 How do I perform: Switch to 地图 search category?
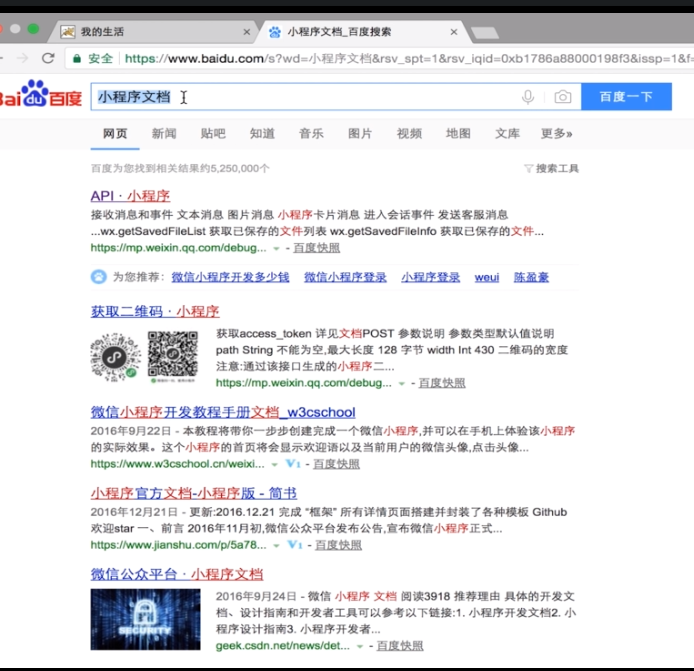[x=458, y=133]
